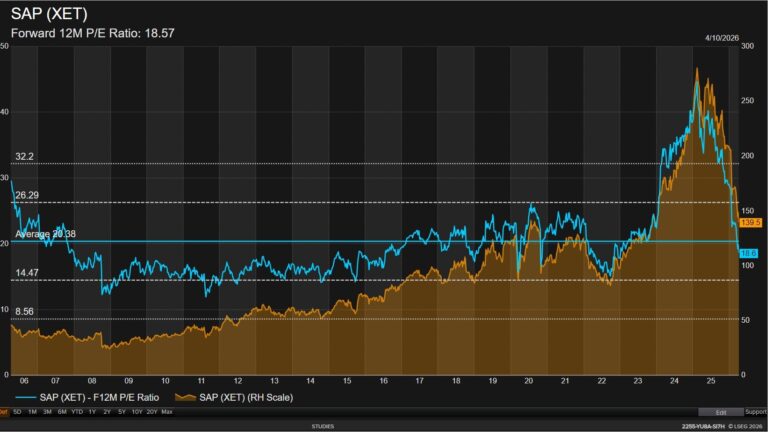Switch chart range to 1Y
Image resolution: width=768 pixels, height=432 pixels.
coord(93,411)
